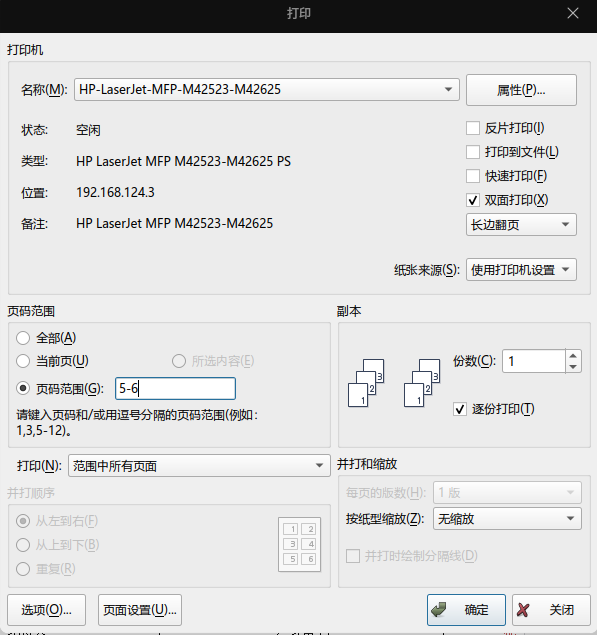Select the 全部(A) radio button
The width and height of the screenshot is (597, 635).
click(23, 338)
